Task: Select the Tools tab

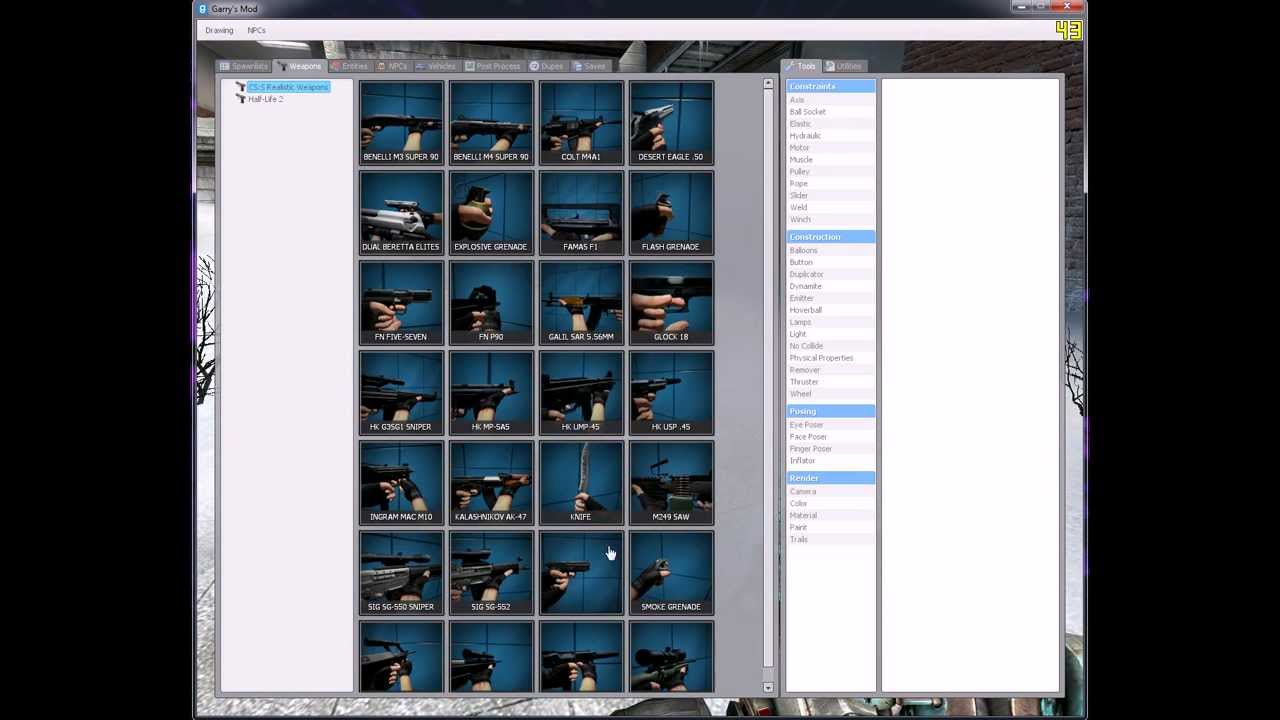Action: pyautogui.click(x=801, y=66)
